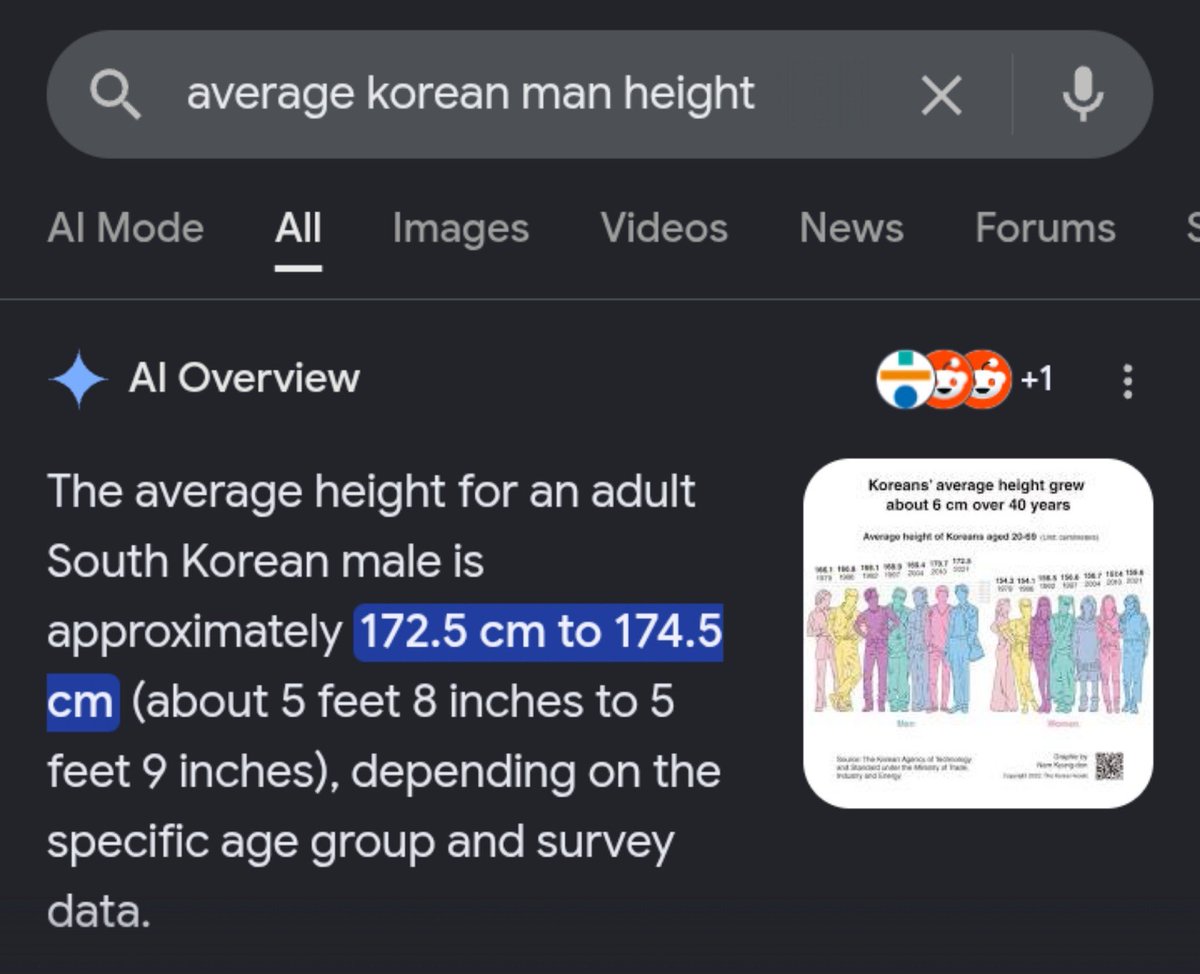
Task: Open the News tab
Action: coord(851,229)
